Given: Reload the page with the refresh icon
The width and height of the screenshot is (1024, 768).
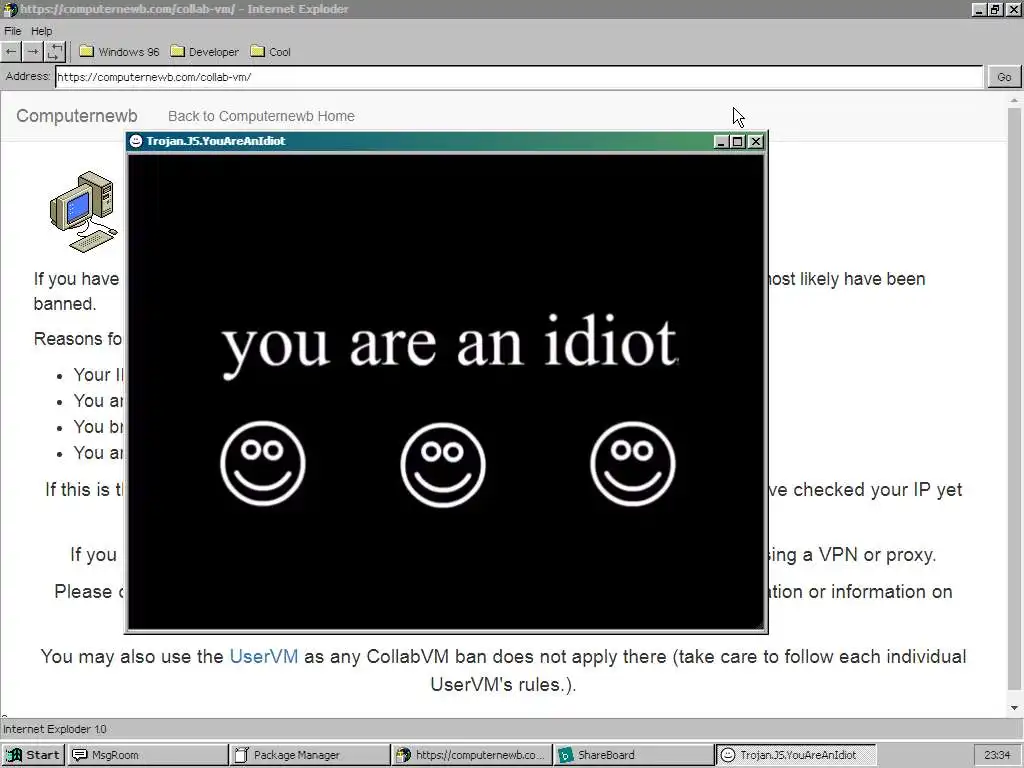Looking at the screenshot, I should (56, 52).
